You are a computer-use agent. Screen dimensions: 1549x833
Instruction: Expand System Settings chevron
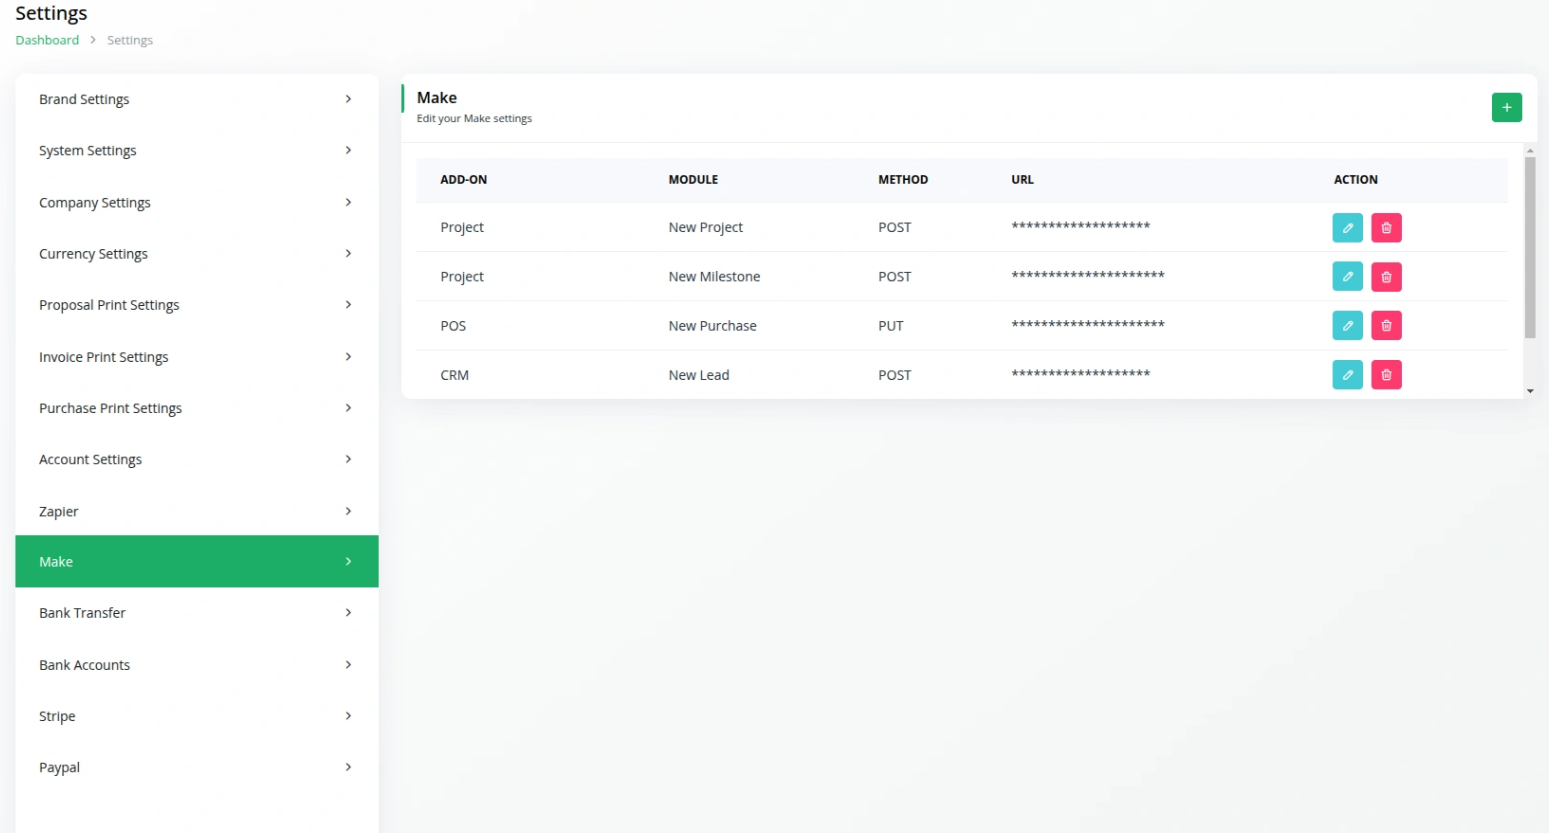(x=348, y=150)
